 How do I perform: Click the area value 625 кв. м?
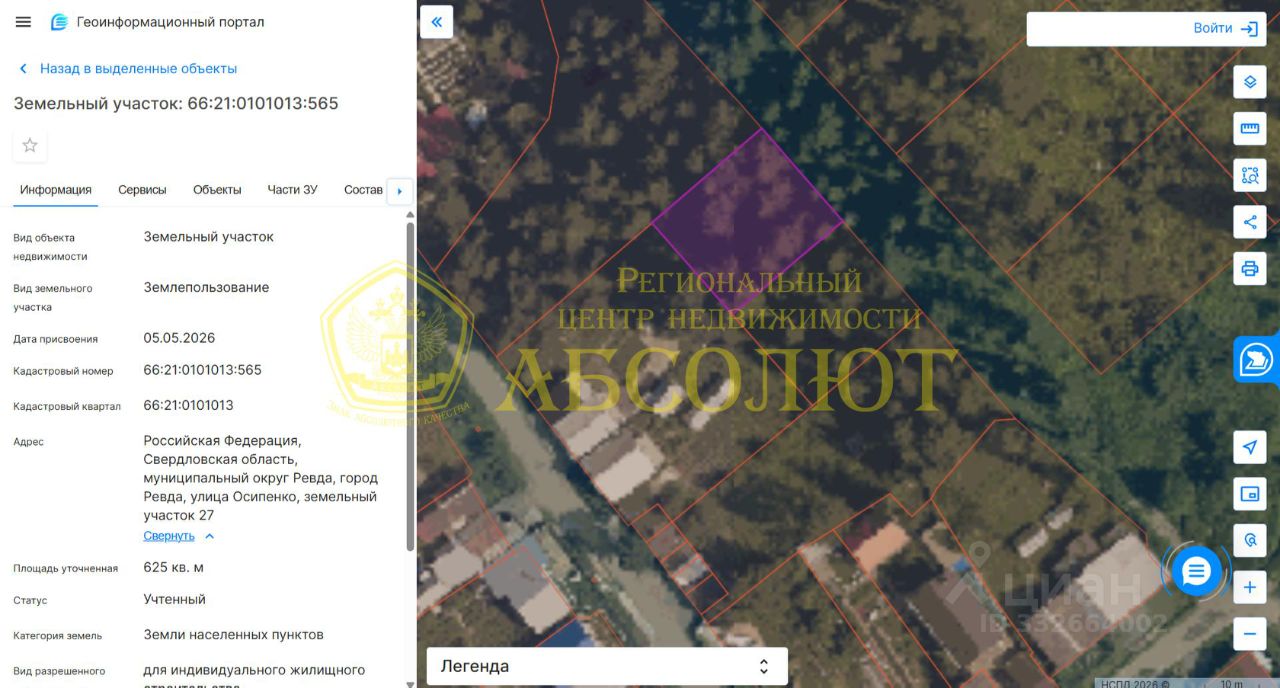[x=174, y=568]
